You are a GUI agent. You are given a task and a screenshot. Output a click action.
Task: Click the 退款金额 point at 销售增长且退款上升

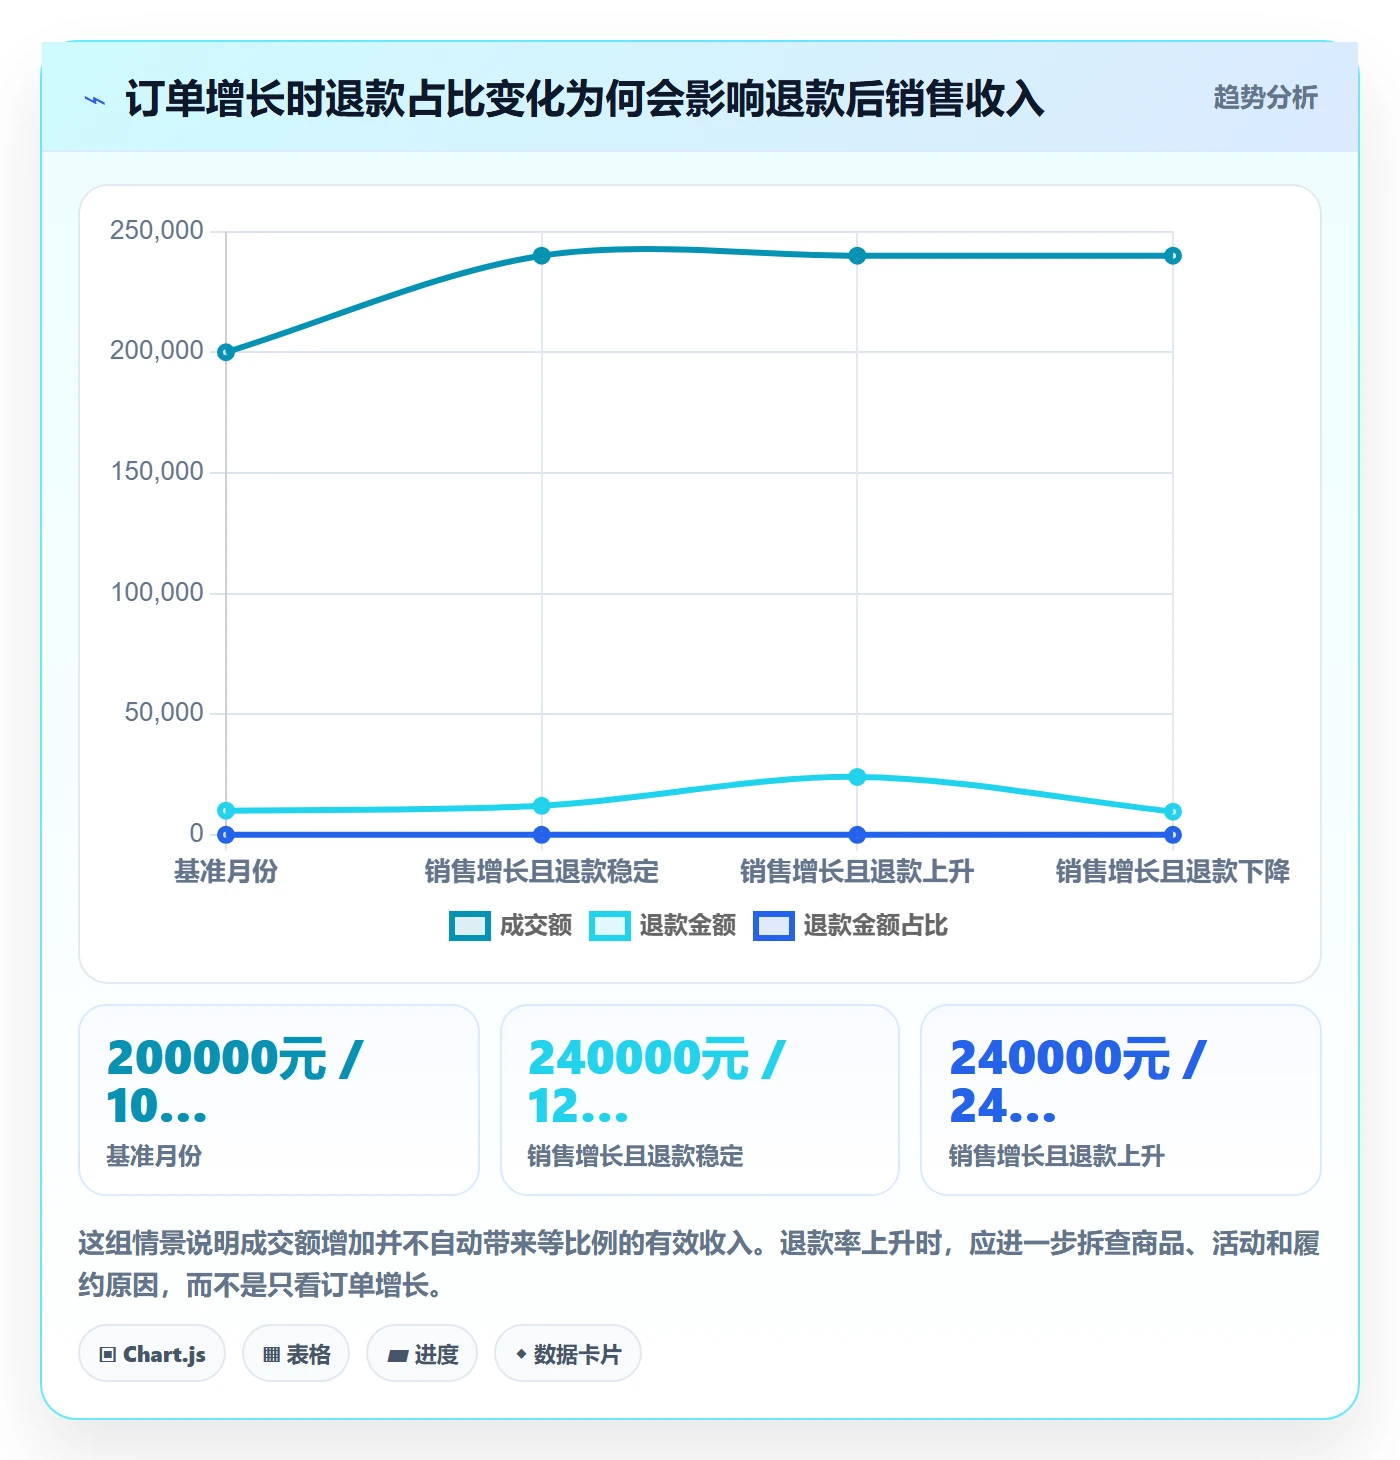click(x=857, y=777)
